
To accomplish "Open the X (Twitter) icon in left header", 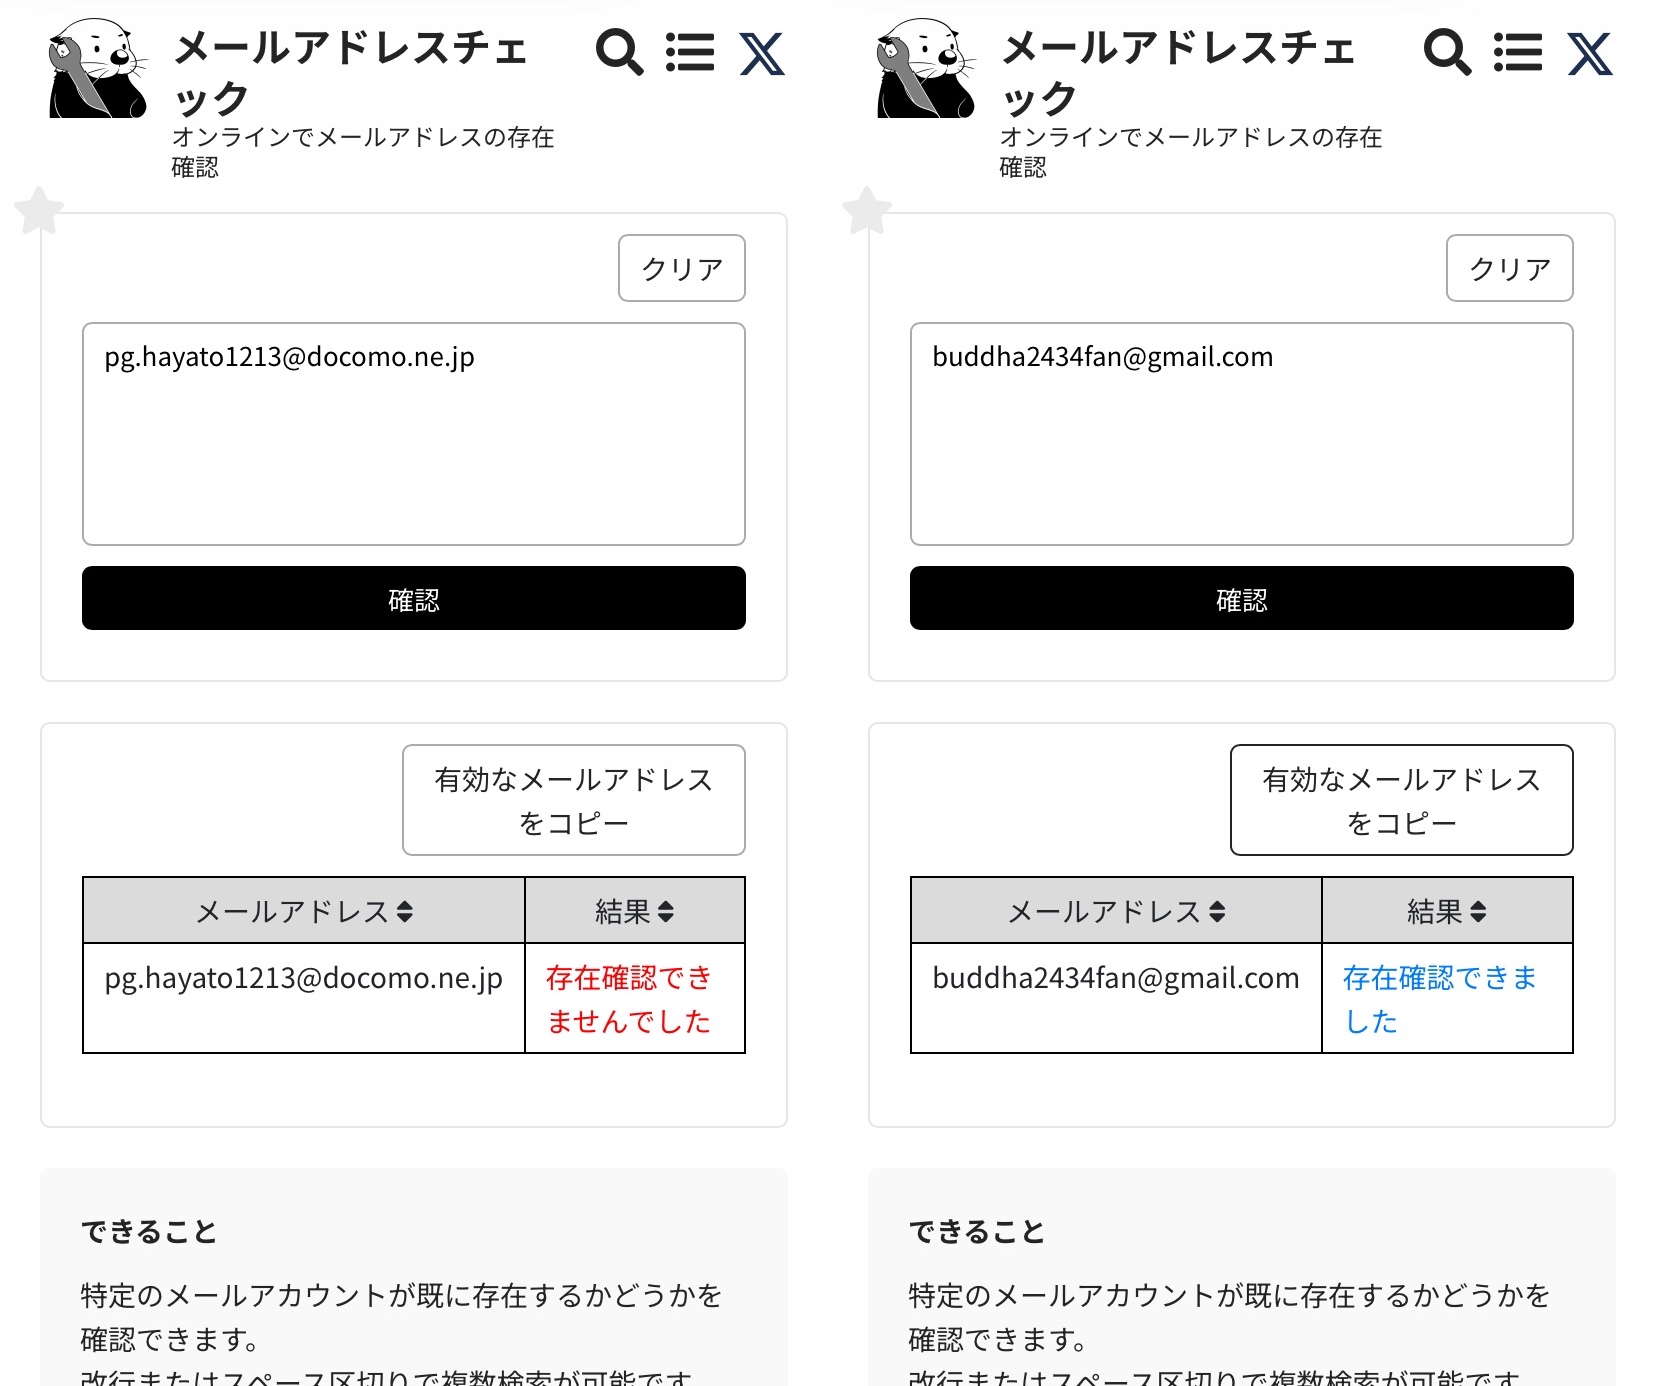I will pyautogui.click(x=762, y=54).
